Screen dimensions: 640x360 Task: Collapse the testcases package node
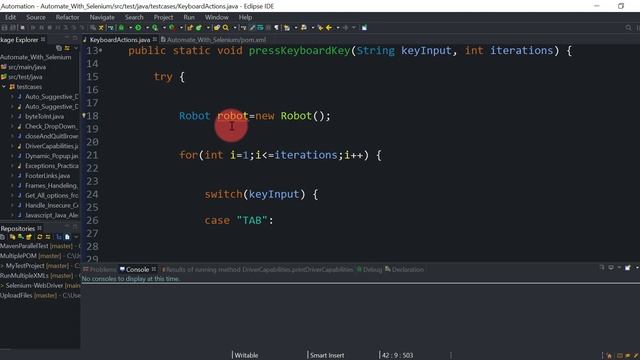point(4,87)
